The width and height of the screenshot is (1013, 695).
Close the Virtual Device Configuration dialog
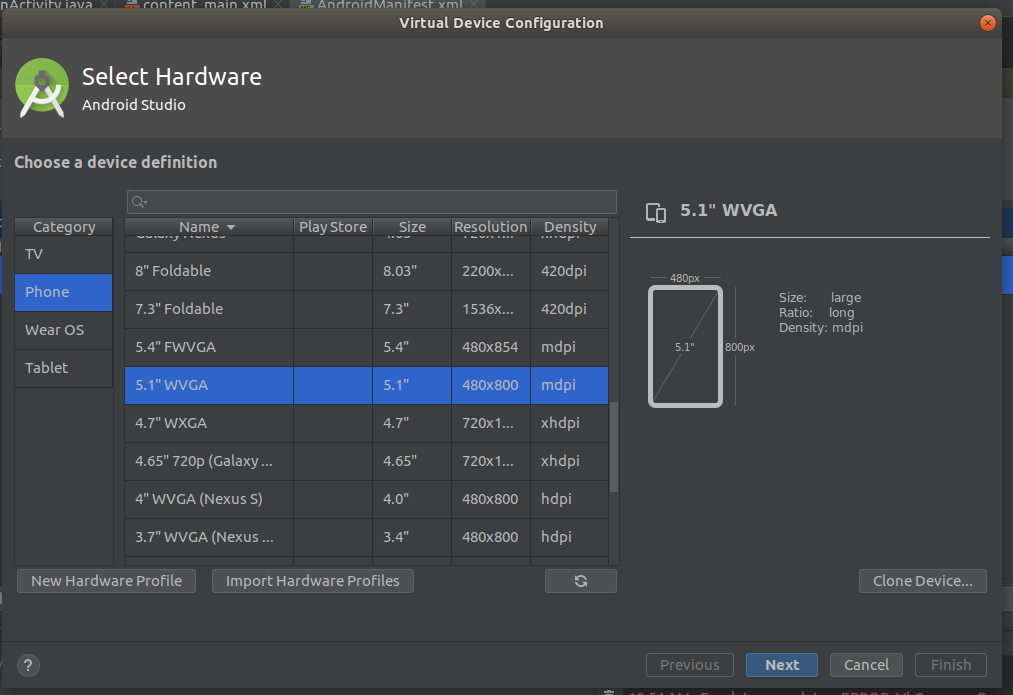pos(987,23)
